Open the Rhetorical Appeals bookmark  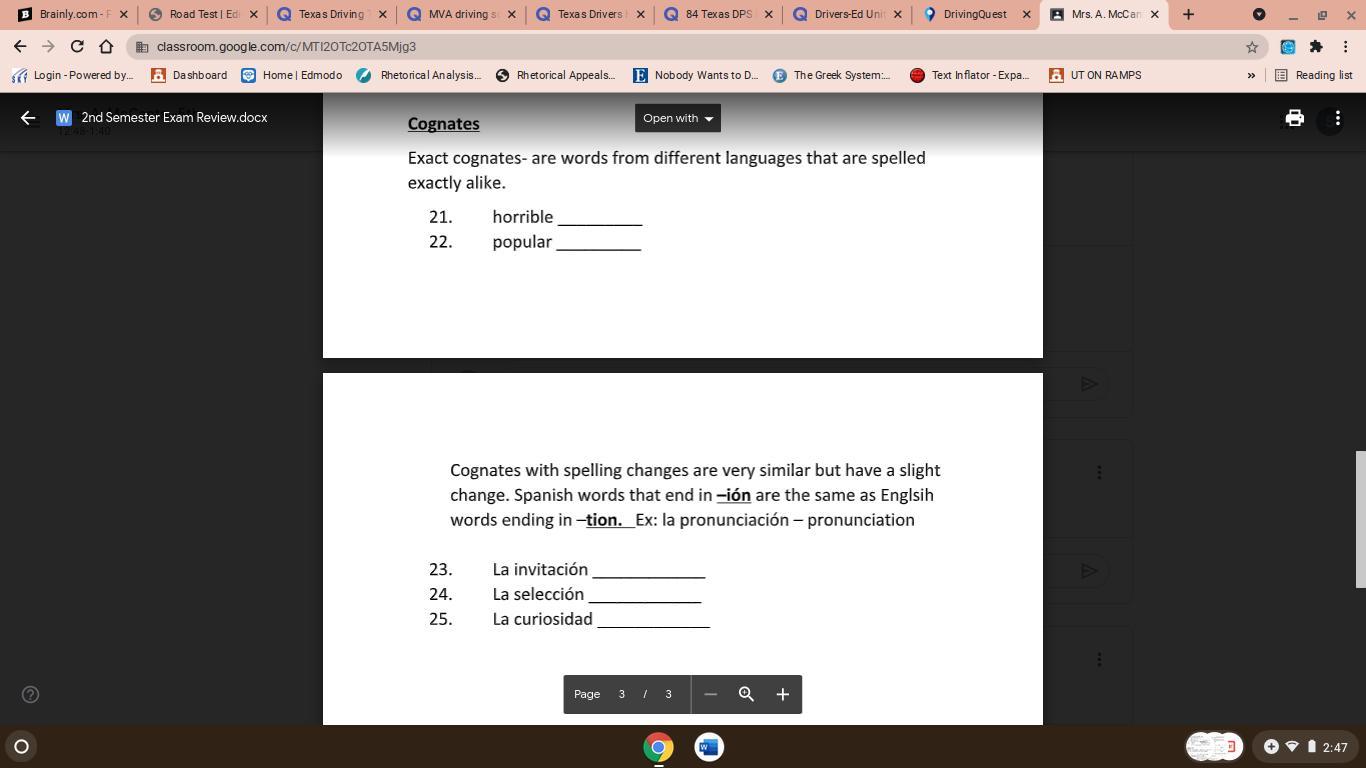556,75
